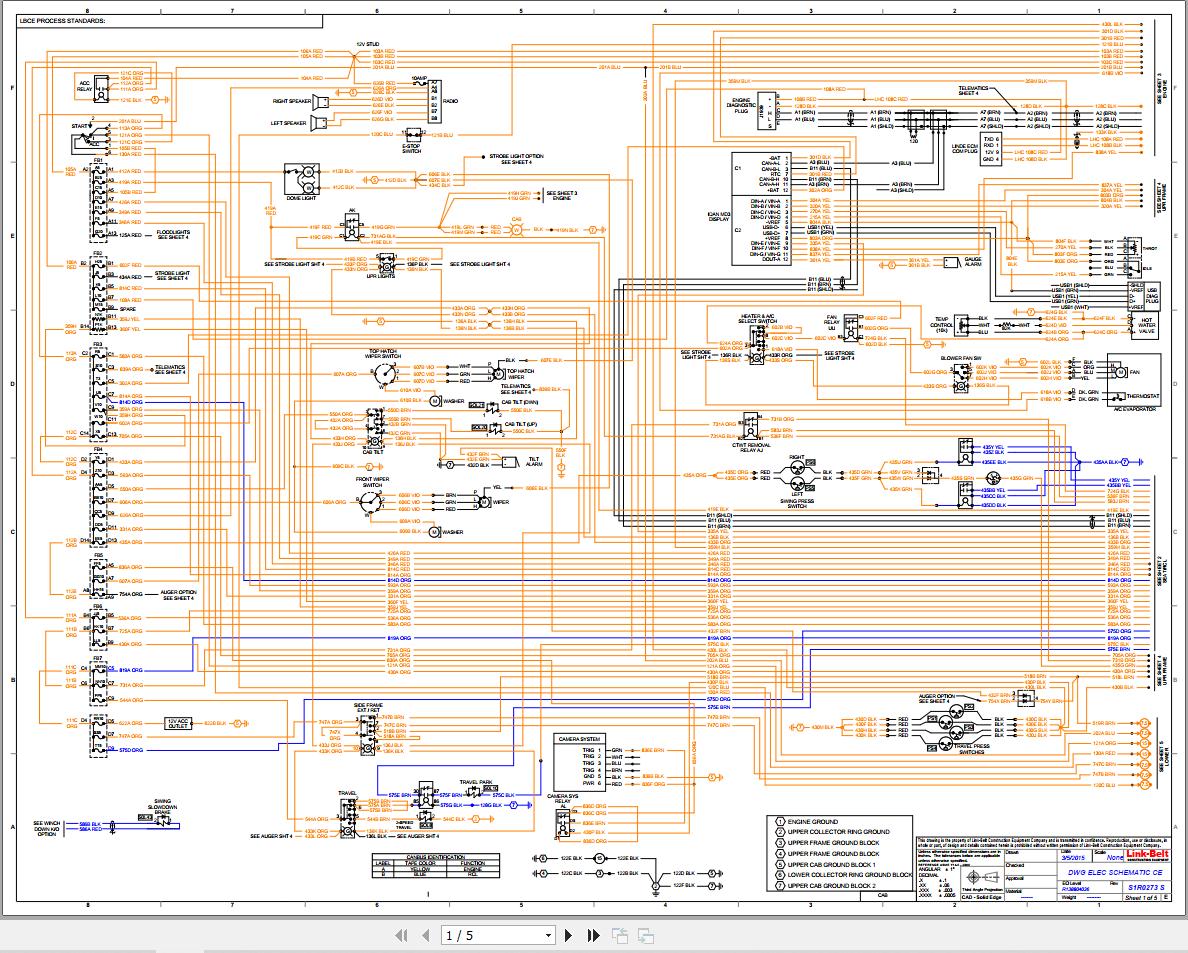Click the Sheet 1 of 5 label
This screenshot has width=1188, height=953.
pyautogui.click(x=1142, y=897)
